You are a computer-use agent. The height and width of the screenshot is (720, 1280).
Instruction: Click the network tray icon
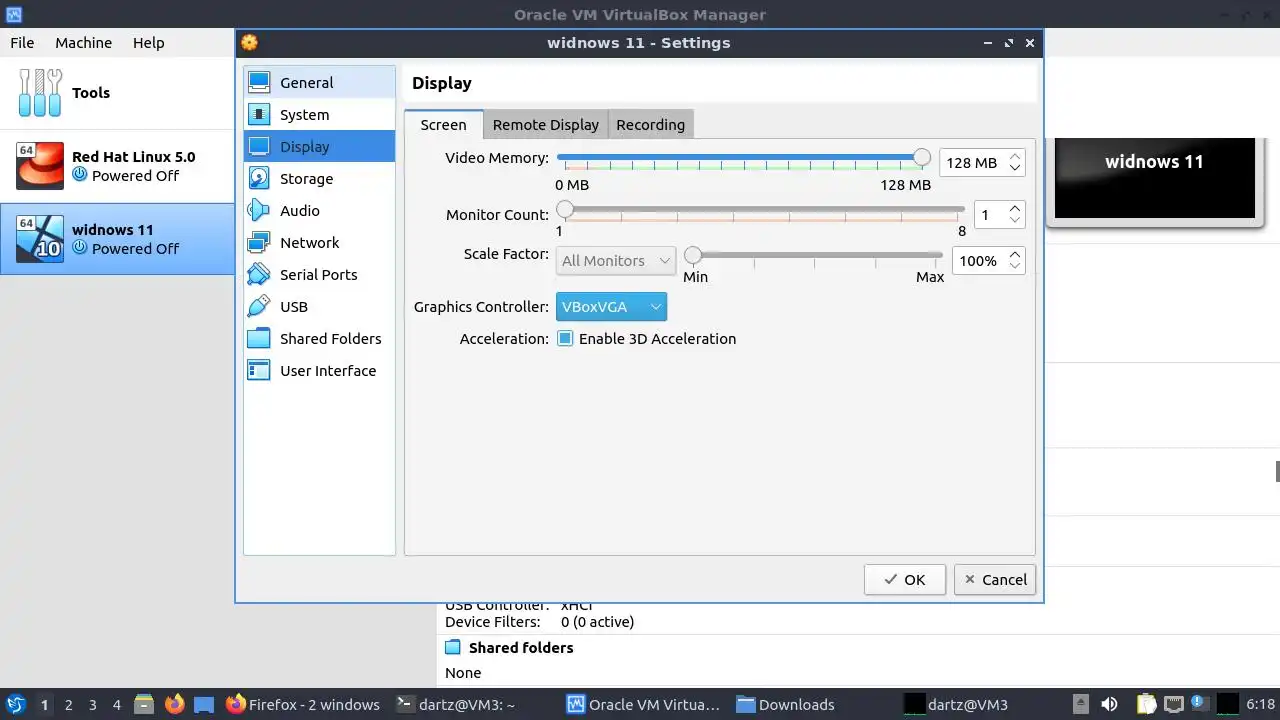[x=1174, y=705]
